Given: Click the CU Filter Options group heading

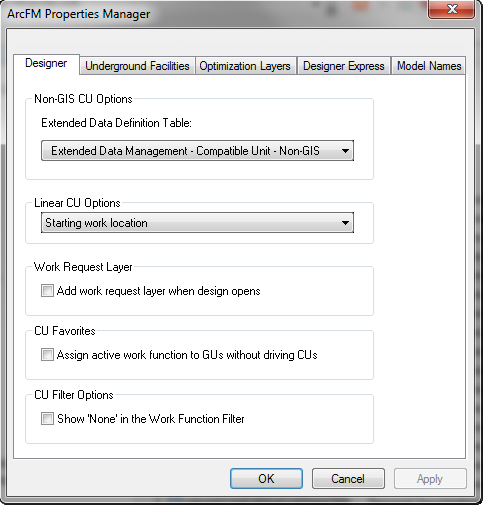Looking at the screenshot, I should [74, 395].
